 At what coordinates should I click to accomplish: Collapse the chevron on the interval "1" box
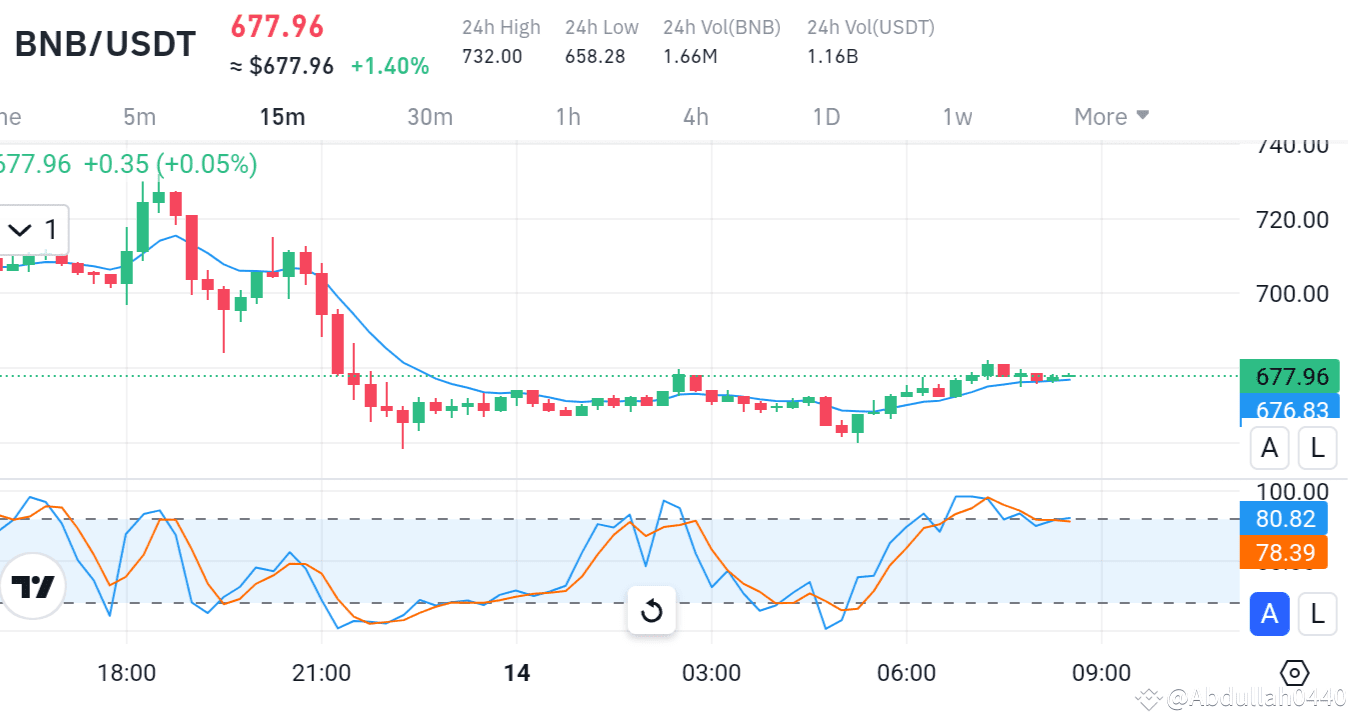pos(19,229)
